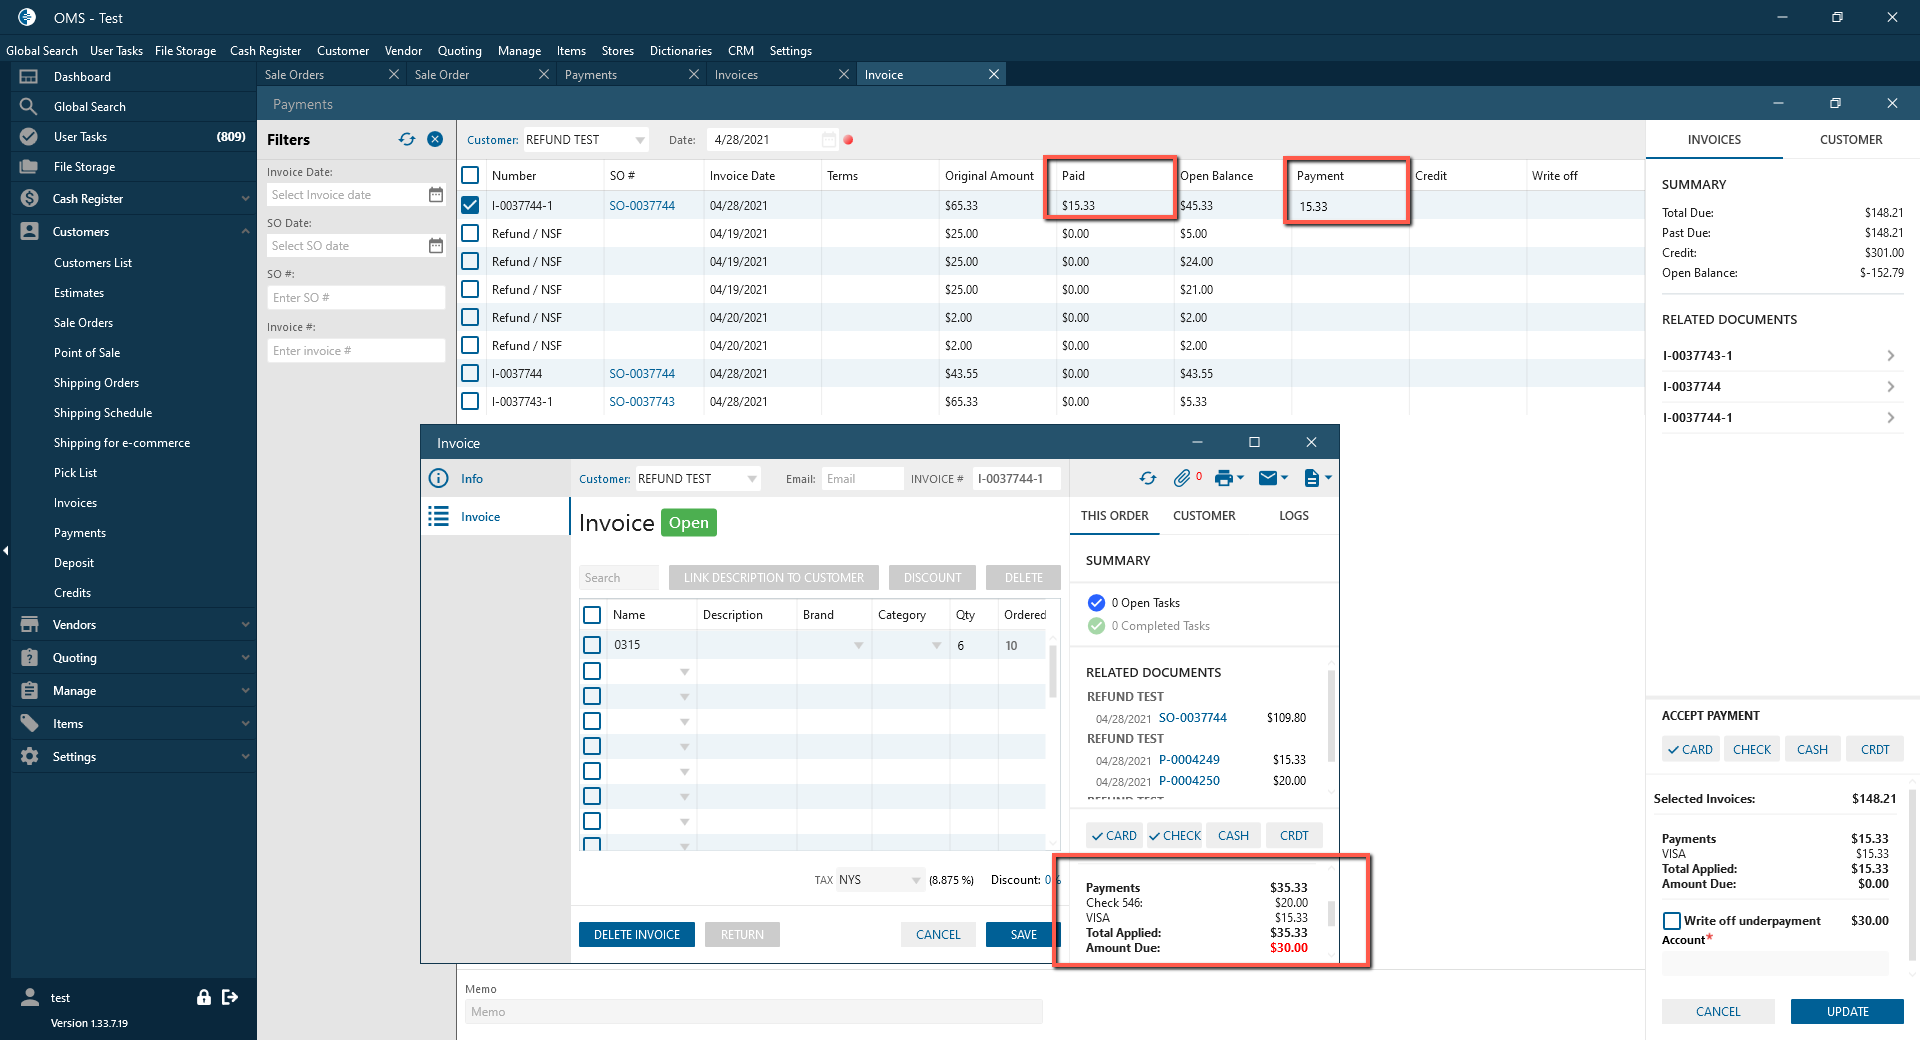Click the refresh icon beside Filters
This screenshot has width=1920, height=1040.
[x=407, y=139]
